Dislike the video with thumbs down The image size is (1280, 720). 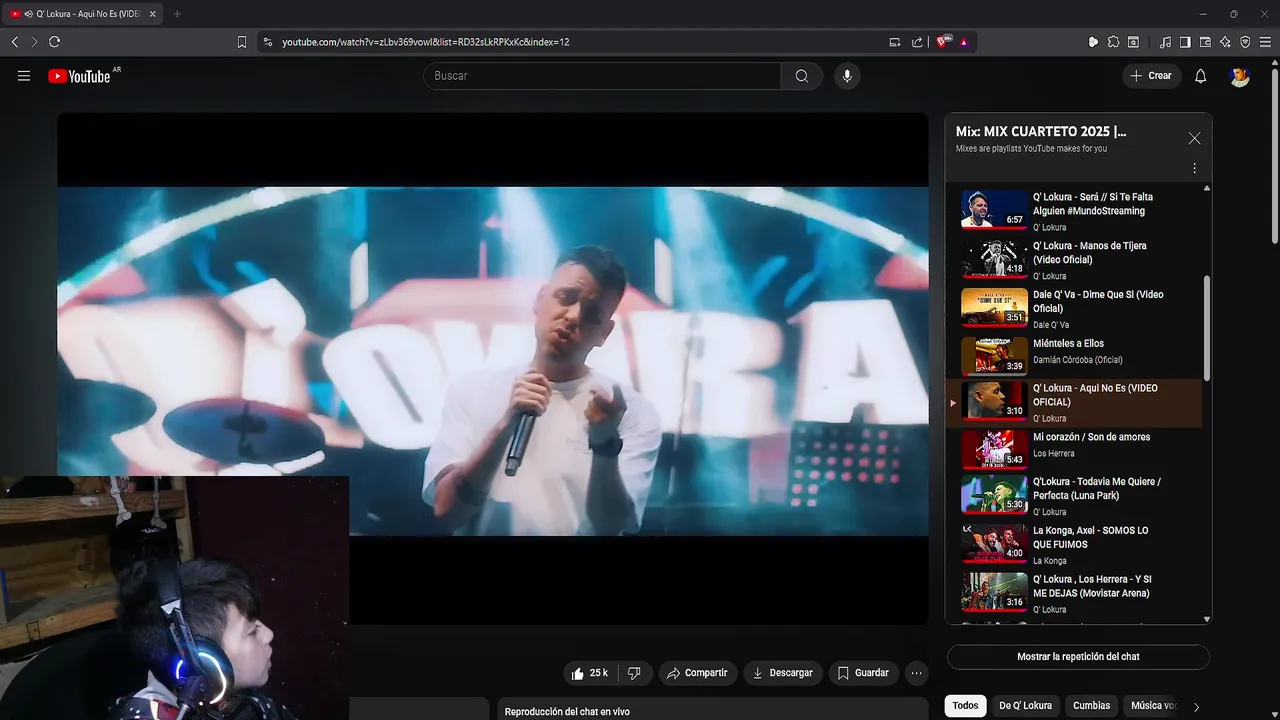[634, 673]
